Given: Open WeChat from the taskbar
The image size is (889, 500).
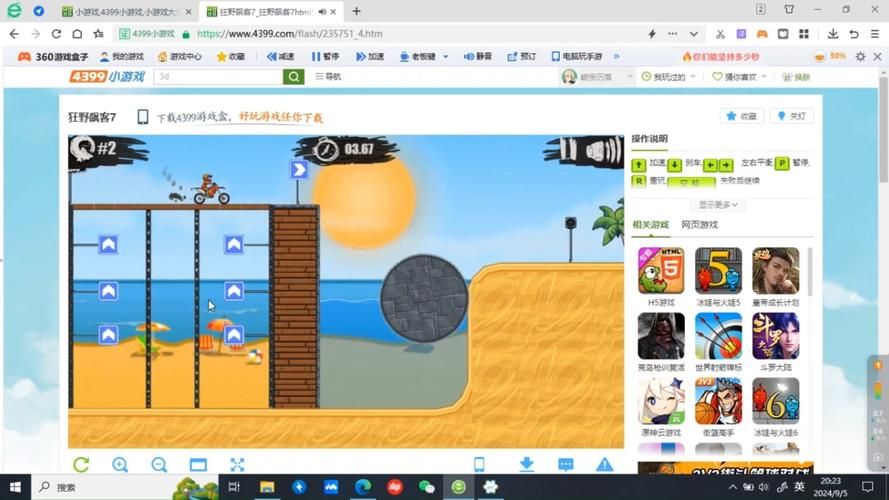Looking at the screenshot, I should [426, 487].
